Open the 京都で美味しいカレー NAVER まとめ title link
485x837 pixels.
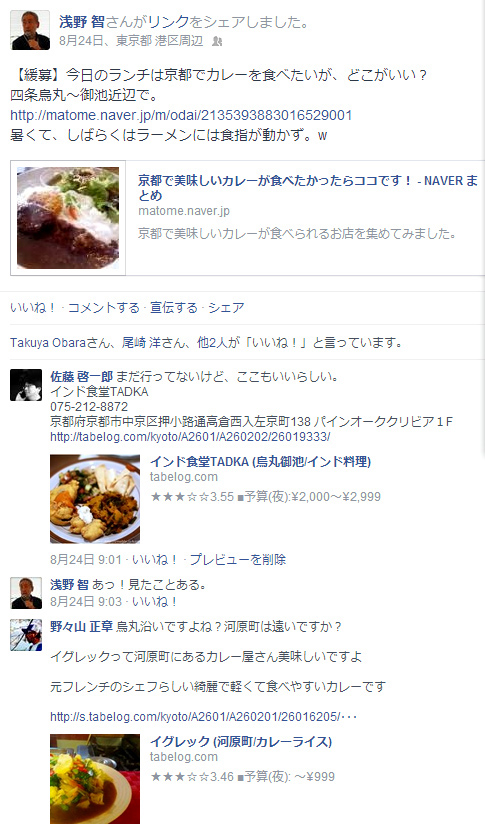point(308,188)
